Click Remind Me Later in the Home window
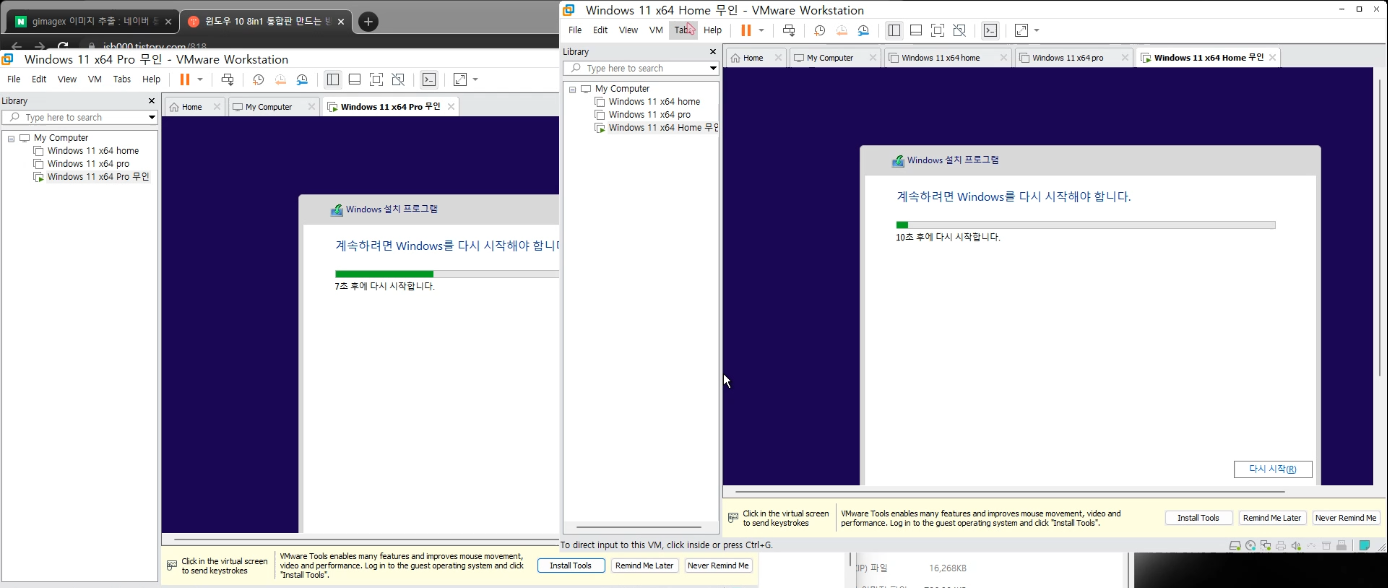Screen dimensions: 1388x588 pos(1272,518)
